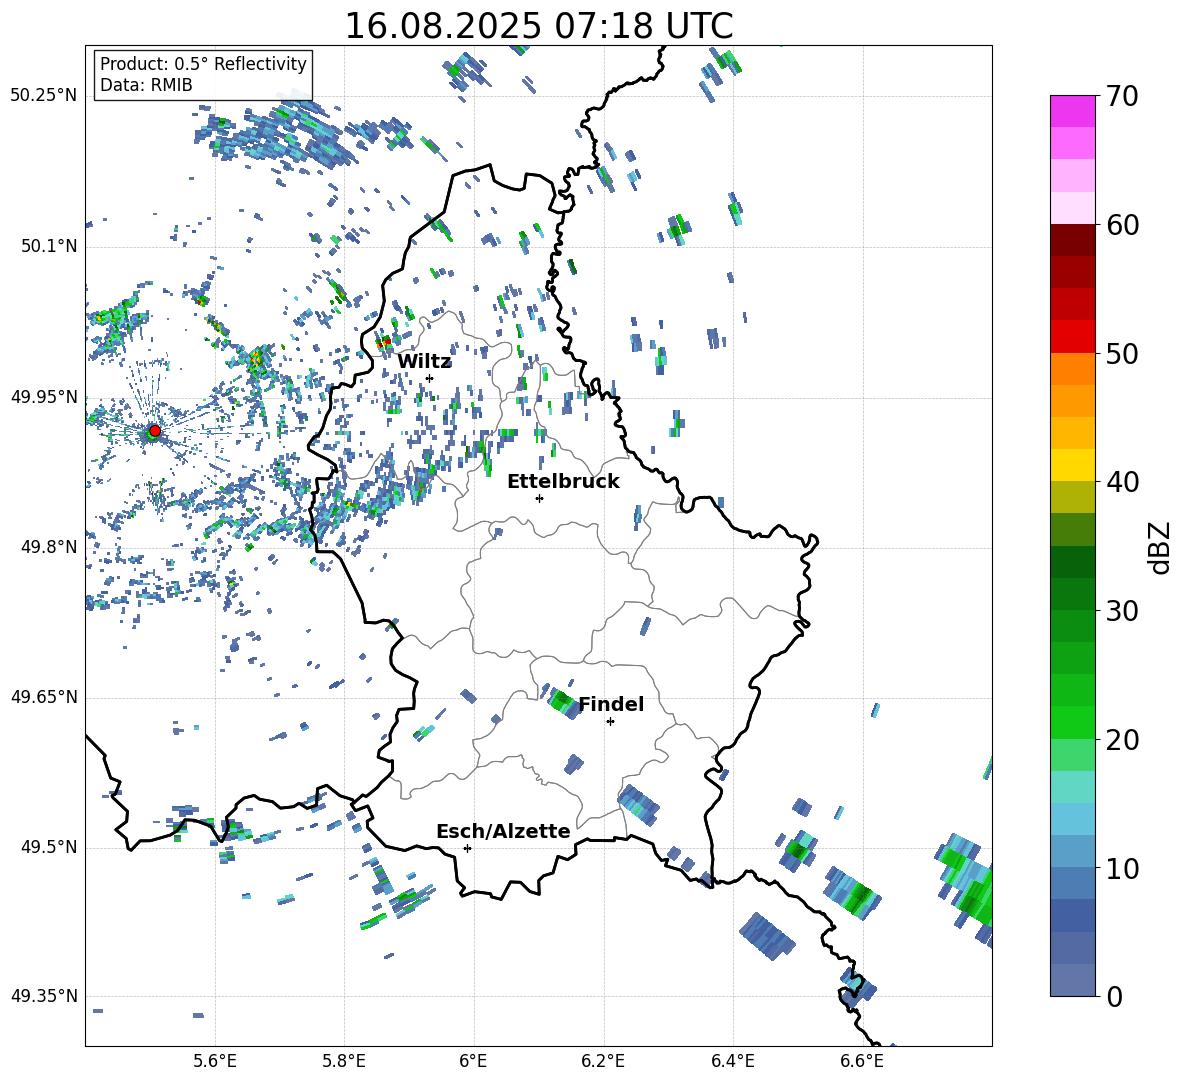The height and width of the screenshot is (1081, 1184).
Task: Click the colorbar tick label 30
Action: [x=1123, y=611]
